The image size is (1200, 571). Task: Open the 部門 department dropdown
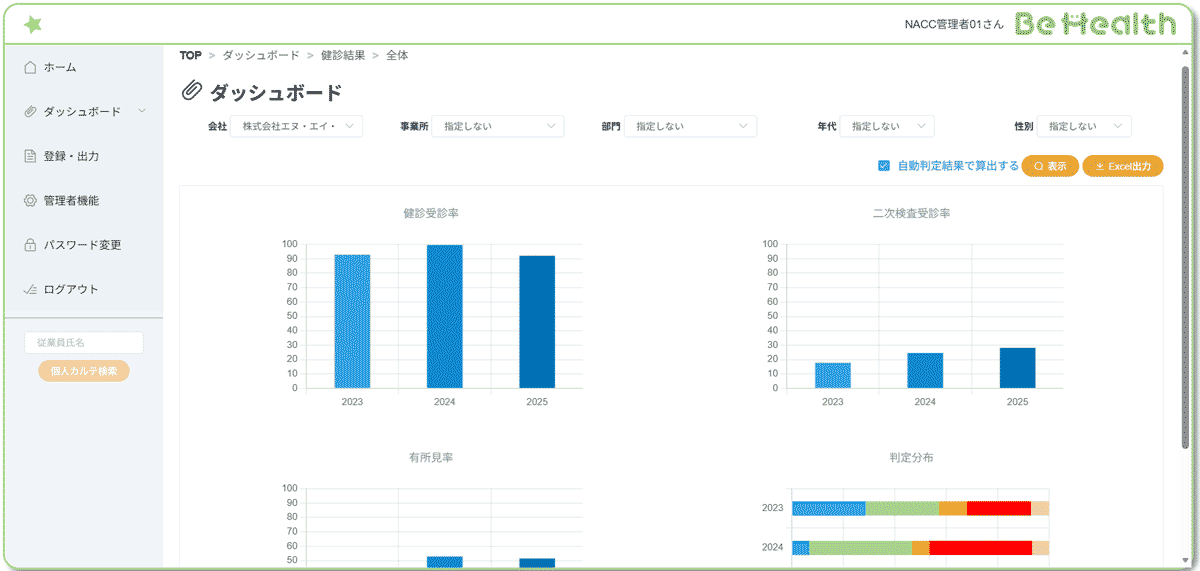pos(690,126)
